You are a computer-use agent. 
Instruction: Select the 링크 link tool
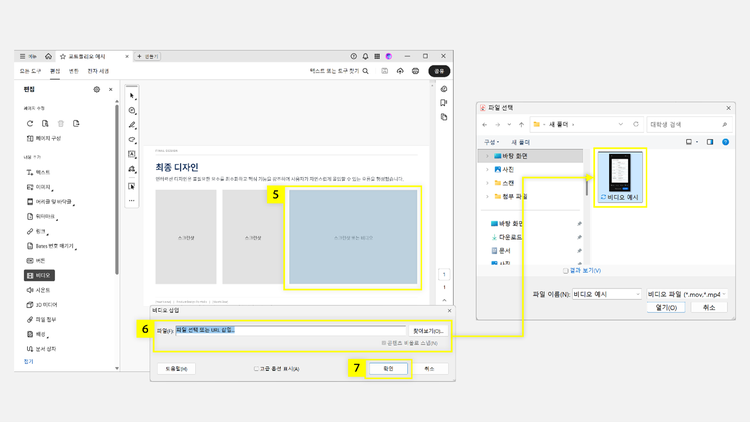click(37, 232)
